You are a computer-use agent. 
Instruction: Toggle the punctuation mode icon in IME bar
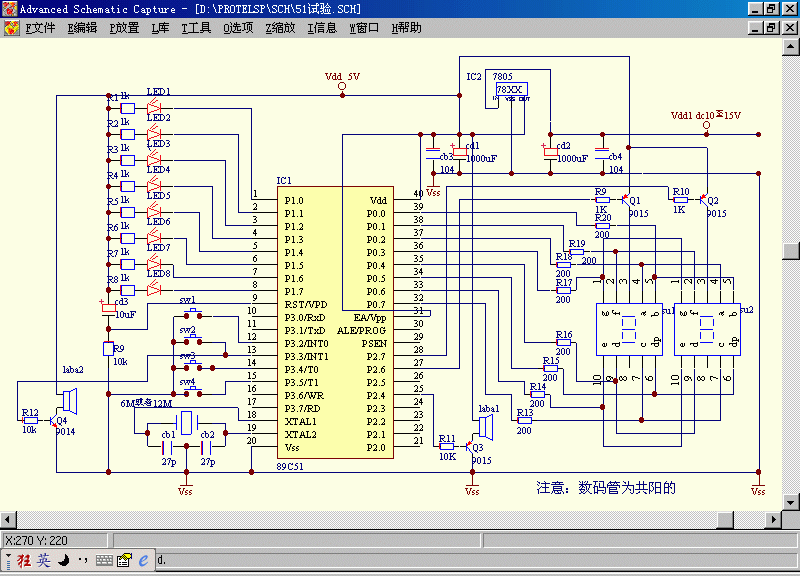point(83,560)
